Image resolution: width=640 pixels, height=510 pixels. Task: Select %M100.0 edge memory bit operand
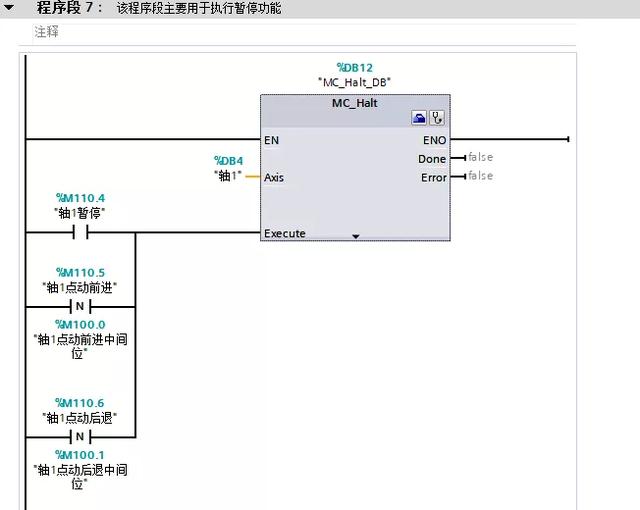80,324
